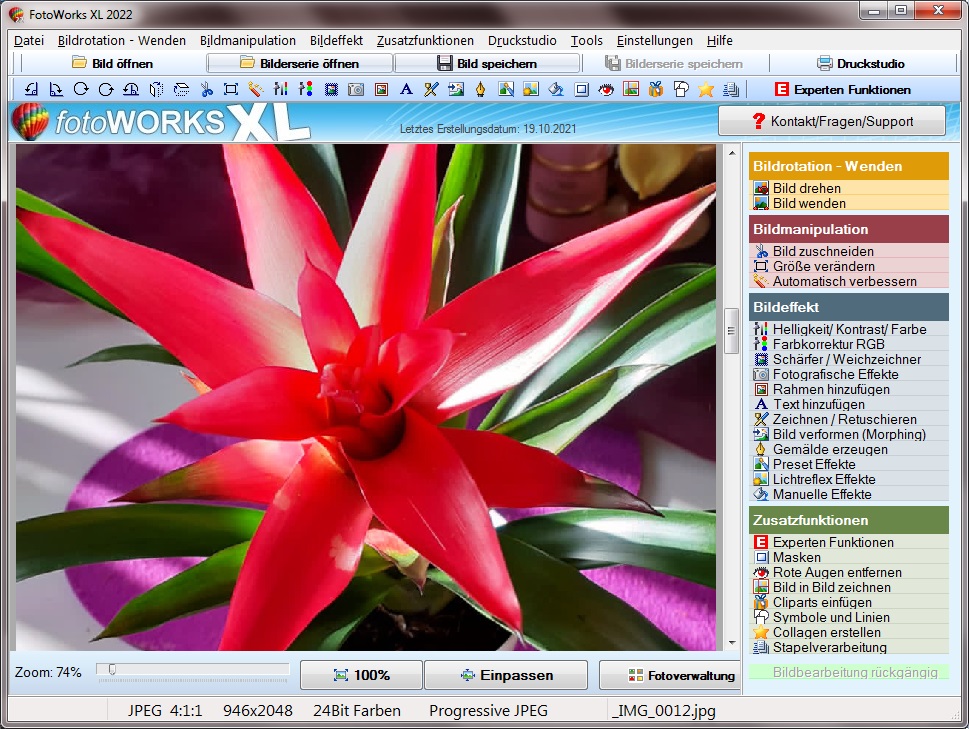
Task: Click the sharpen/blur icon in the toolbar
Action: click(x=331, y=90)
